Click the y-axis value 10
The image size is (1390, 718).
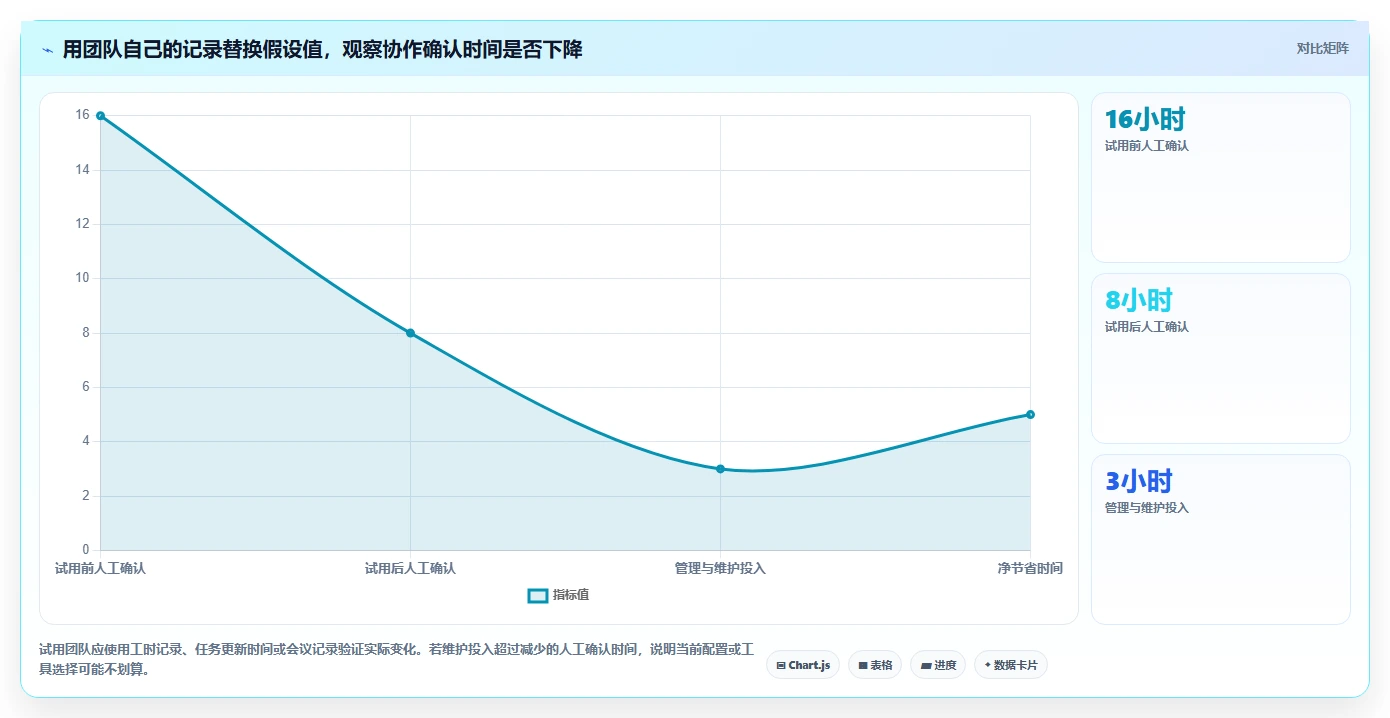pyautogui.click(x=82, y=278)
